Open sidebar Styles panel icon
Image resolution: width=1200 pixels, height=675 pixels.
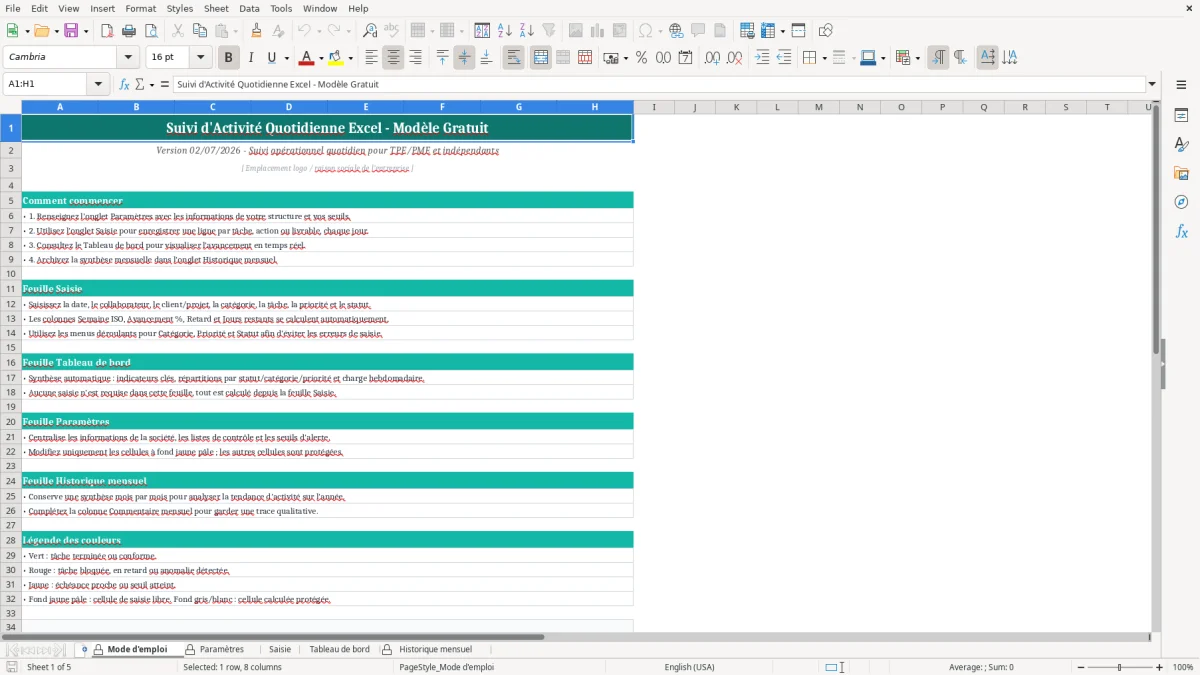pyautogui.click(x=1181, y=145)
